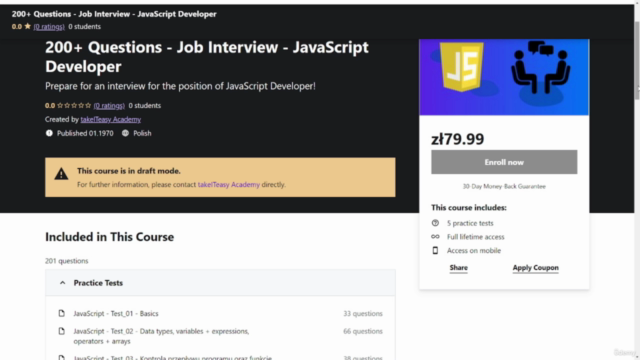Click the '201 questions' text
The image size is (640, 360).
point(67,261)
